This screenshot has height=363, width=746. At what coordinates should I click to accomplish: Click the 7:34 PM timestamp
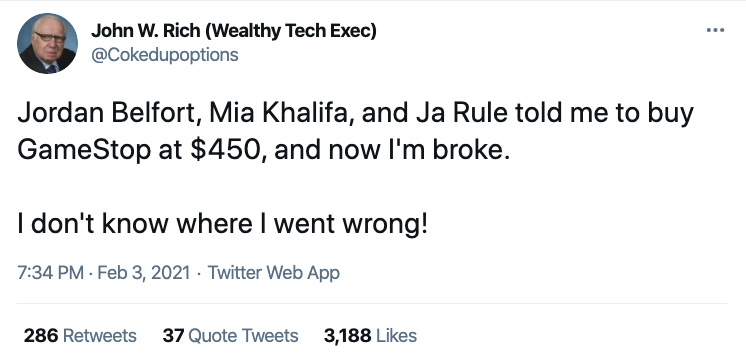[x=50, y=273]
